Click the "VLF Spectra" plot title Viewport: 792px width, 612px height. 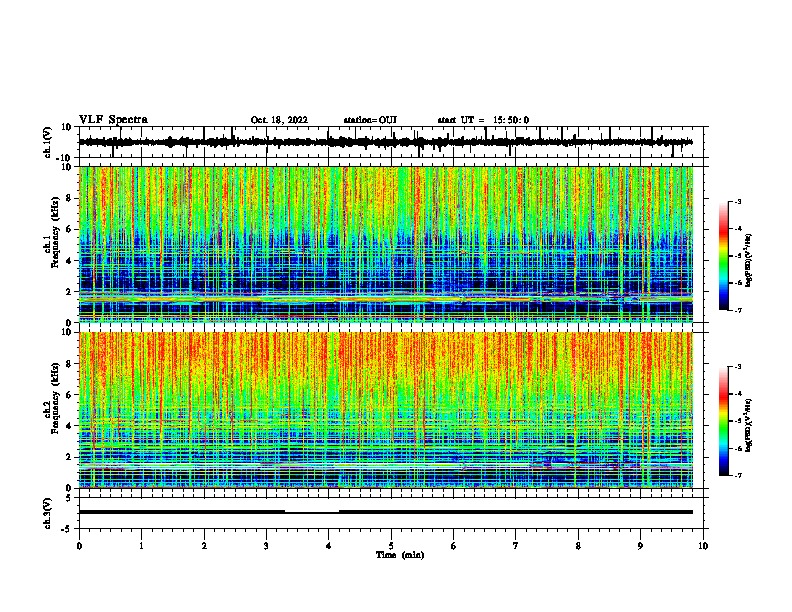tap(113, 120)
